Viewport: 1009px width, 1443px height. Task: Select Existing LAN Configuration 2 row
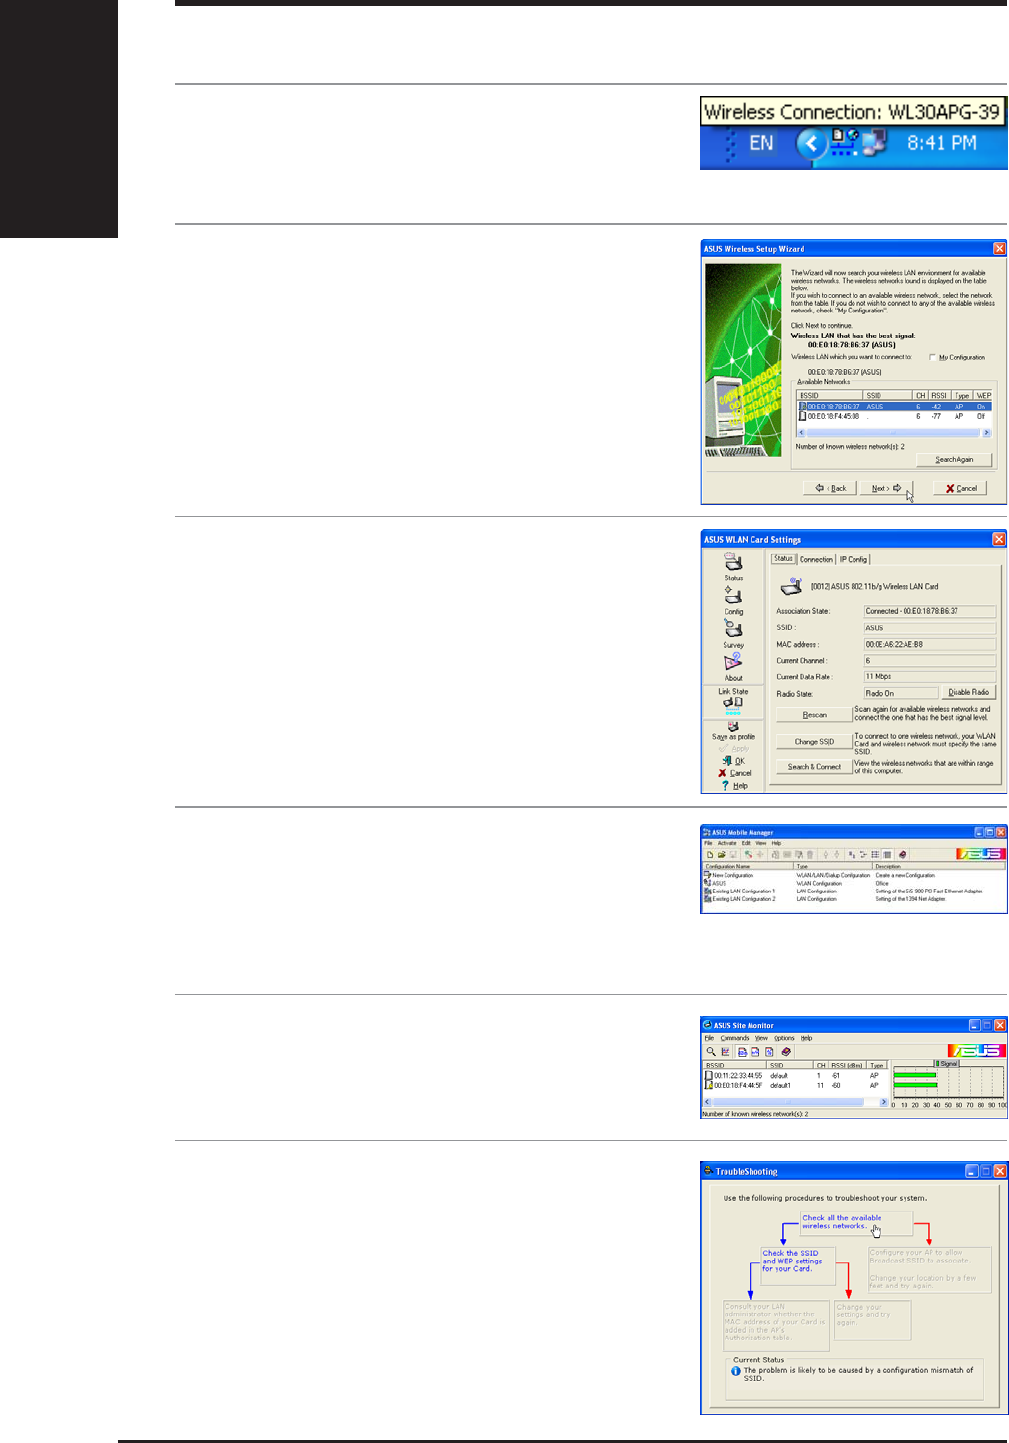853,899
